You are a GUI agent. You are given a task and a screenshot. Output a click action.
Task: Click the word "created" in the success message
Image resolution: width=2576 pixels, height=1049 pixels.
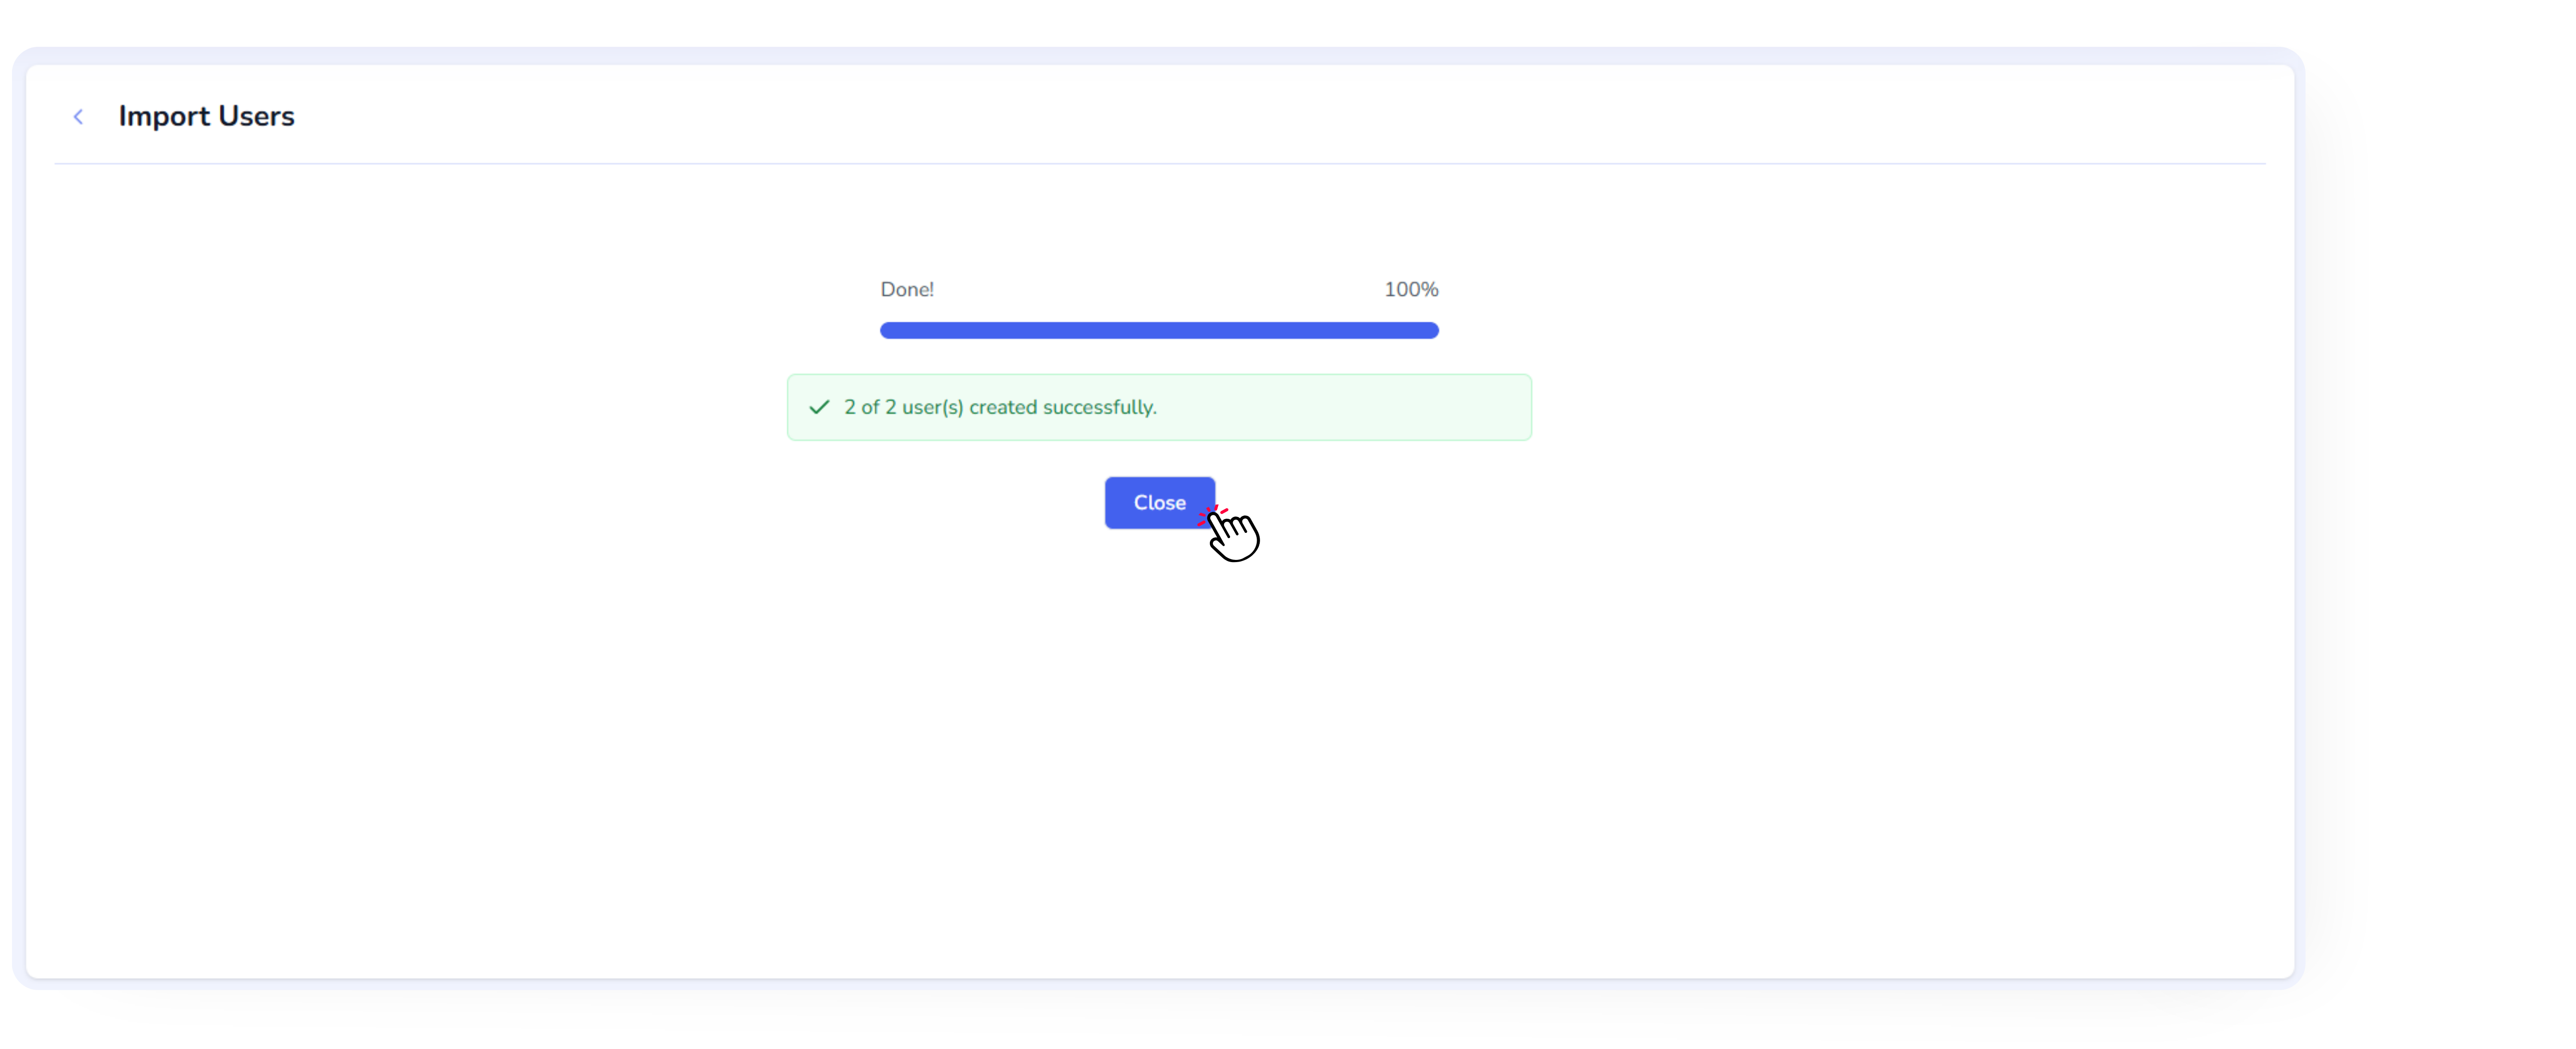[1003, 407]
